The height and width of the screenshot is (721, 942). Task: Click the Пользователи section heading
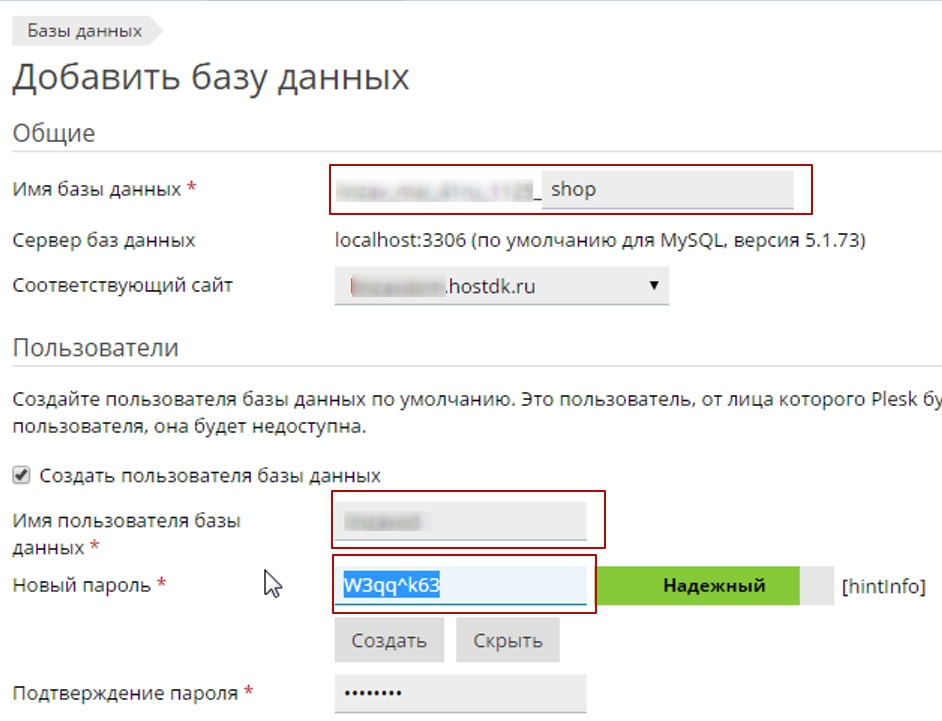click(x=95, y=348)
